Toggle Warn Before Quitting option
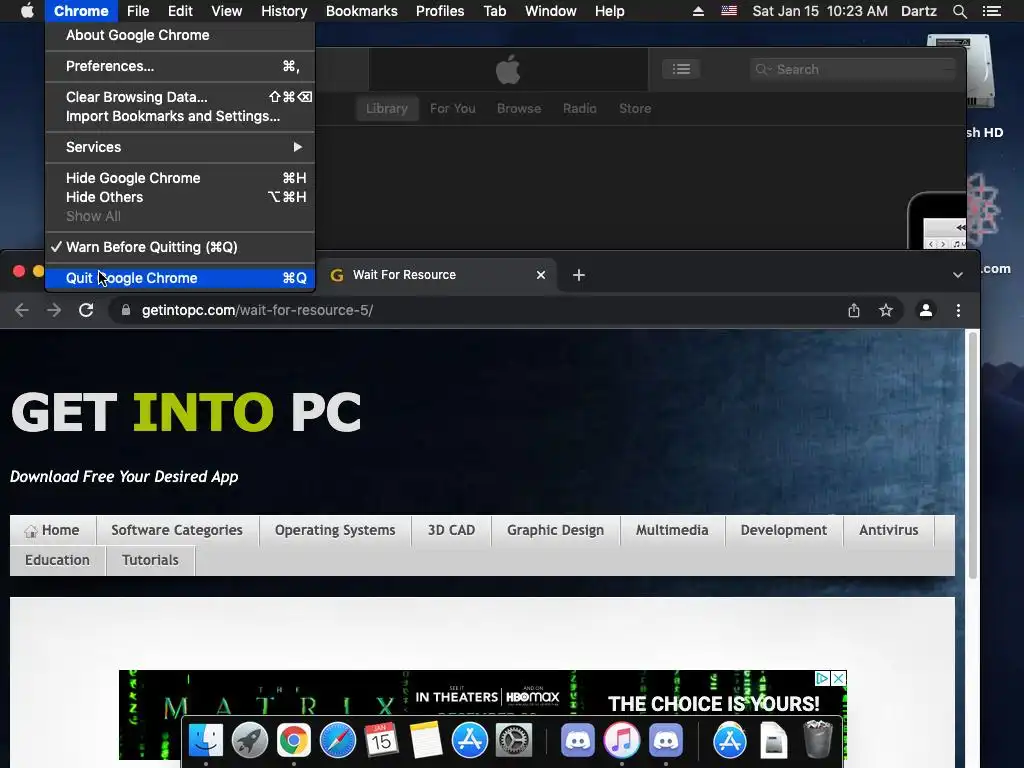The height and width of the screenshot is (768, 1024). coord(180,247)
